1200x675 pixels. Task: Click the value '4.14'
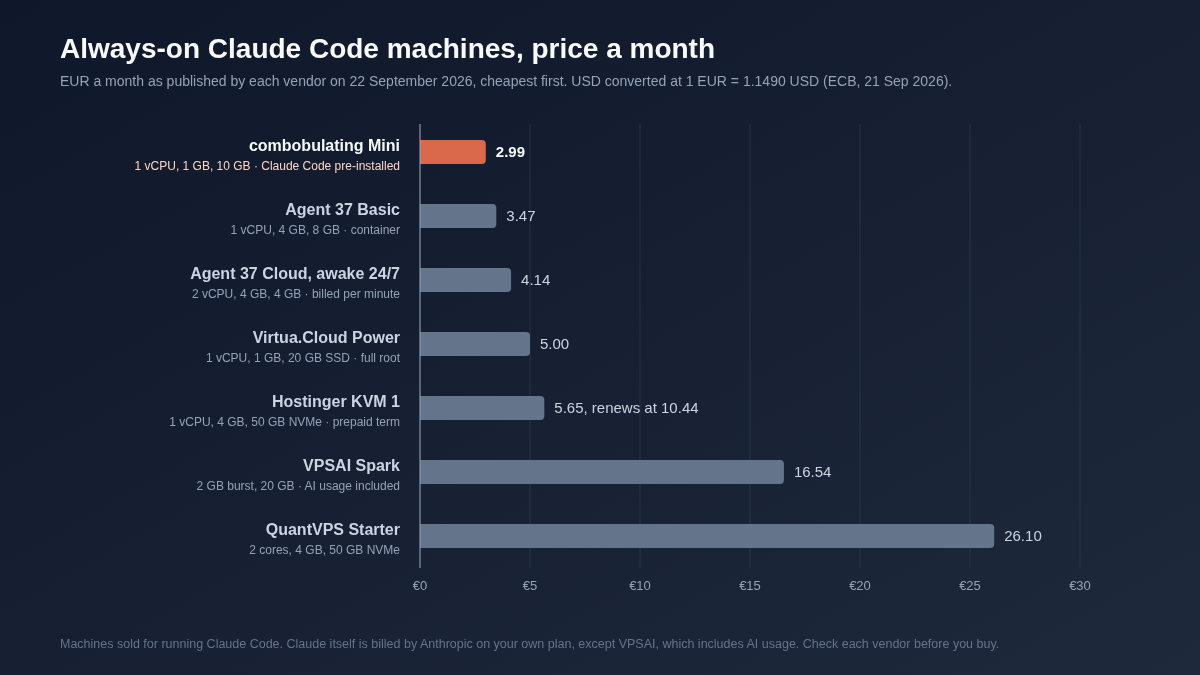point(536,280)
